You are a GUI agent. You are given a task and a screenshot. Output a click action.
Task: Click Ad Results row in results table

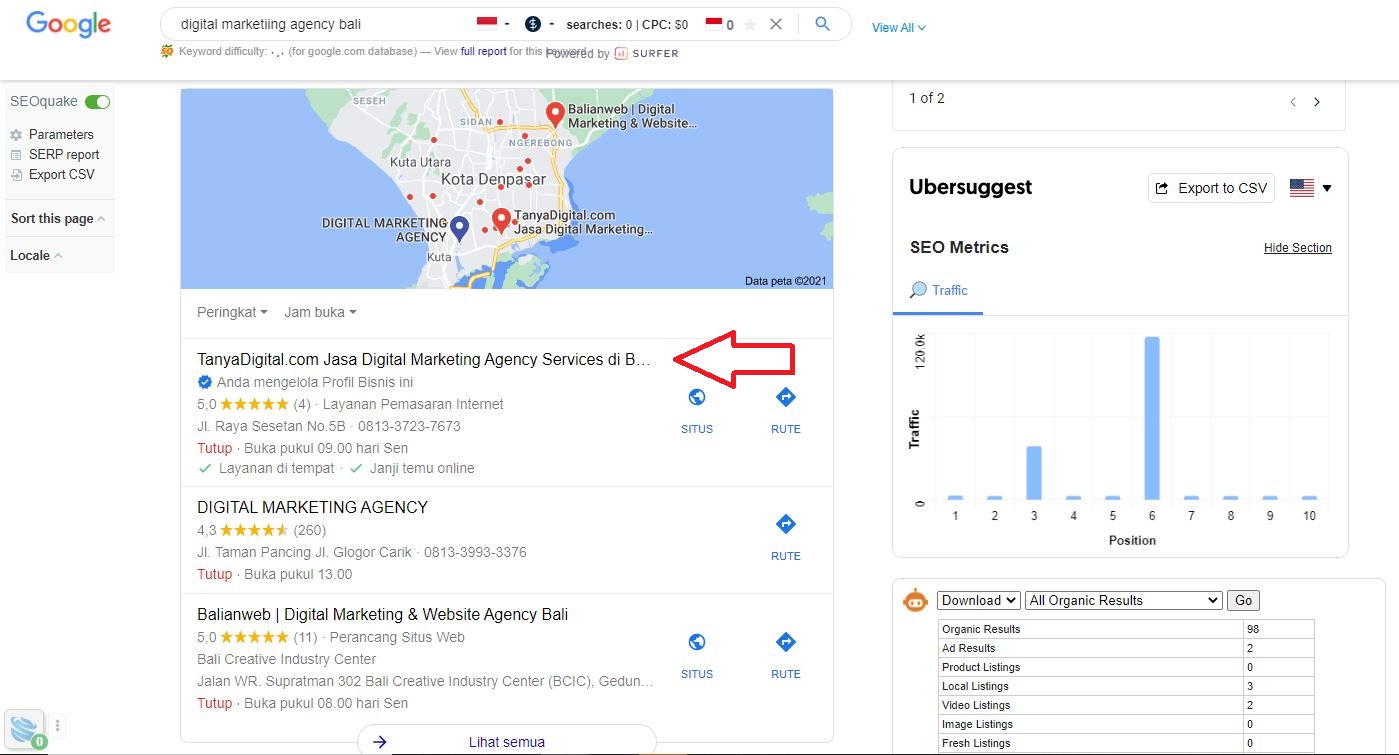coord(1126,648)
